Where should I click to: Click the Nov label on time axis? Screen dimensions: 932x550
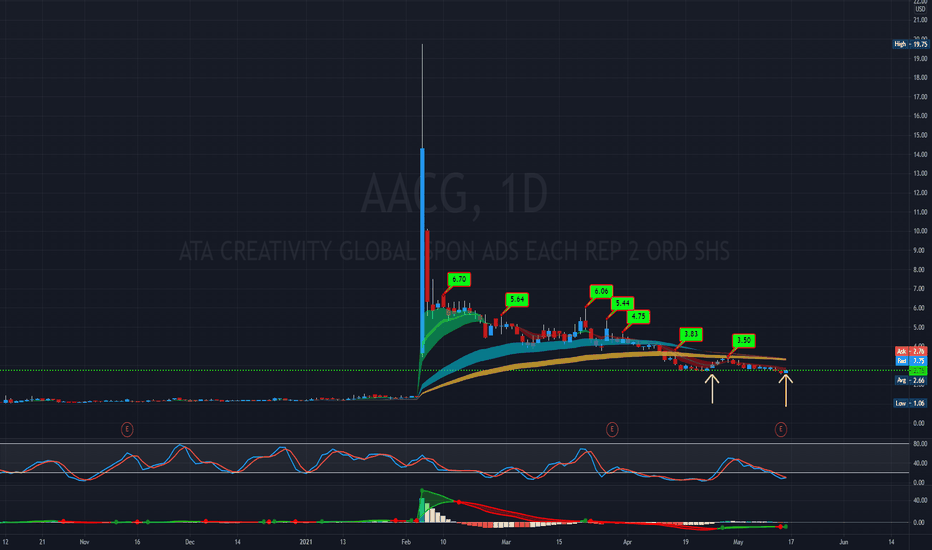[x=84, y=542]
